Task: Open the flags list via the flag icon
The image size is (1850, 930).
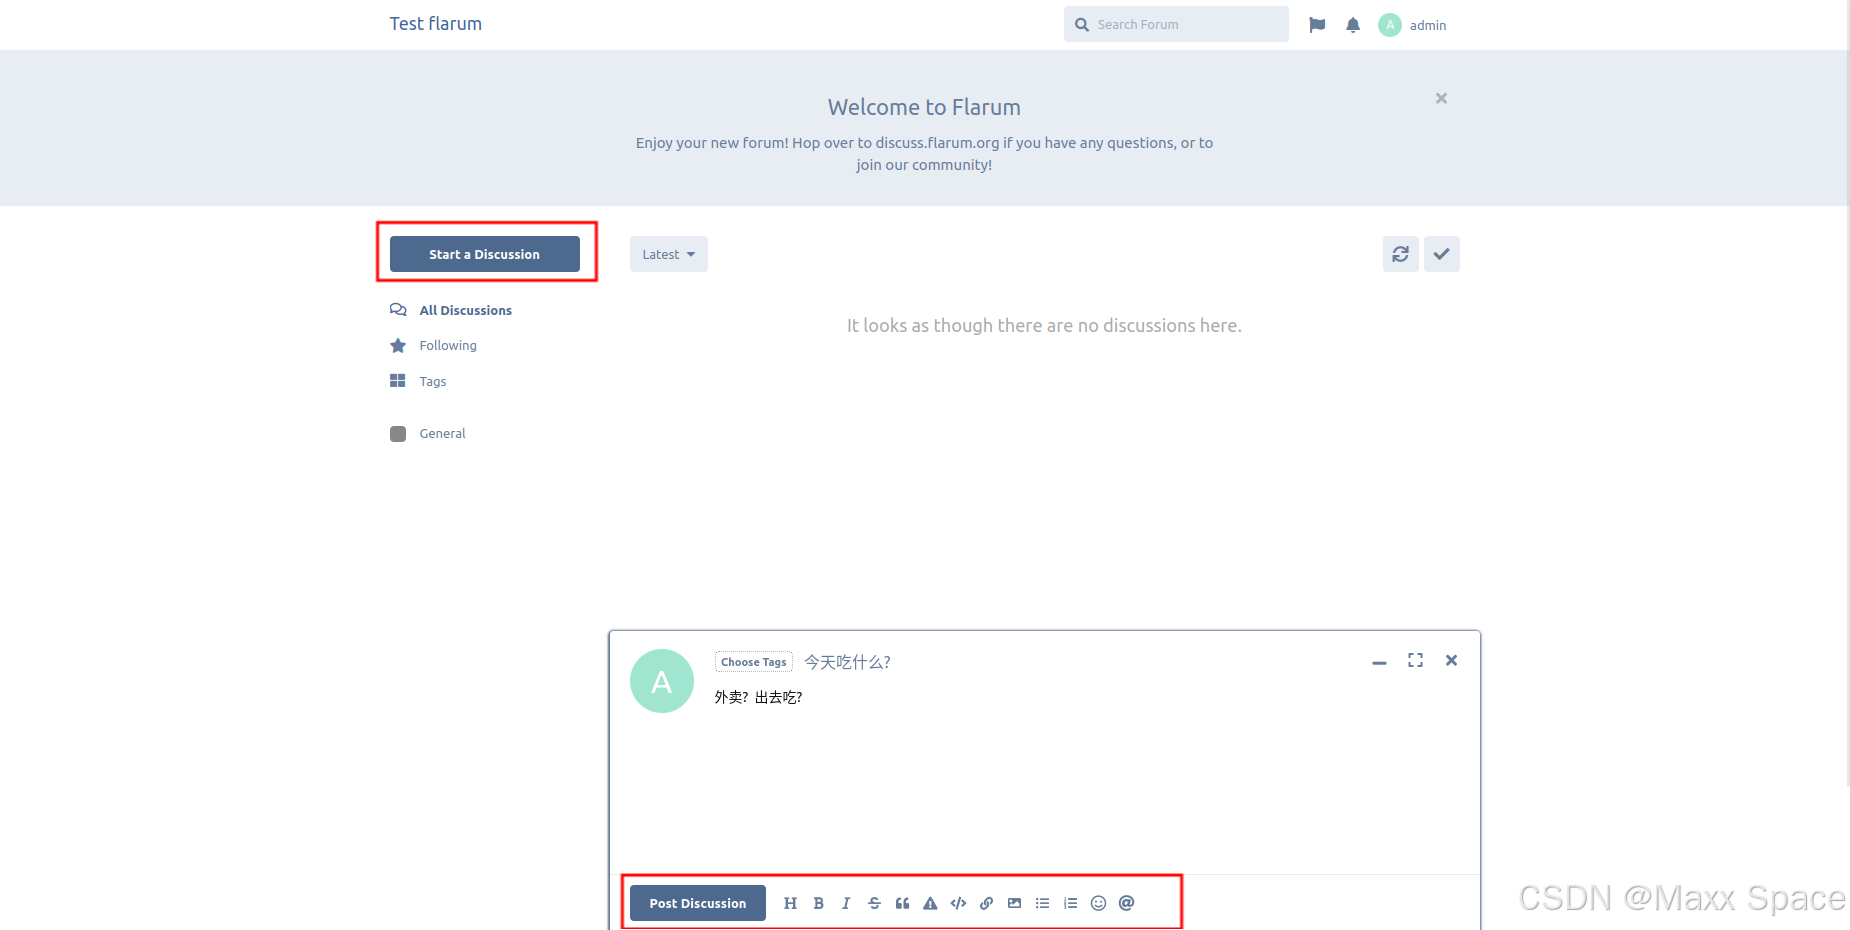Action: pyautogui.click(x=1317, y=25)
